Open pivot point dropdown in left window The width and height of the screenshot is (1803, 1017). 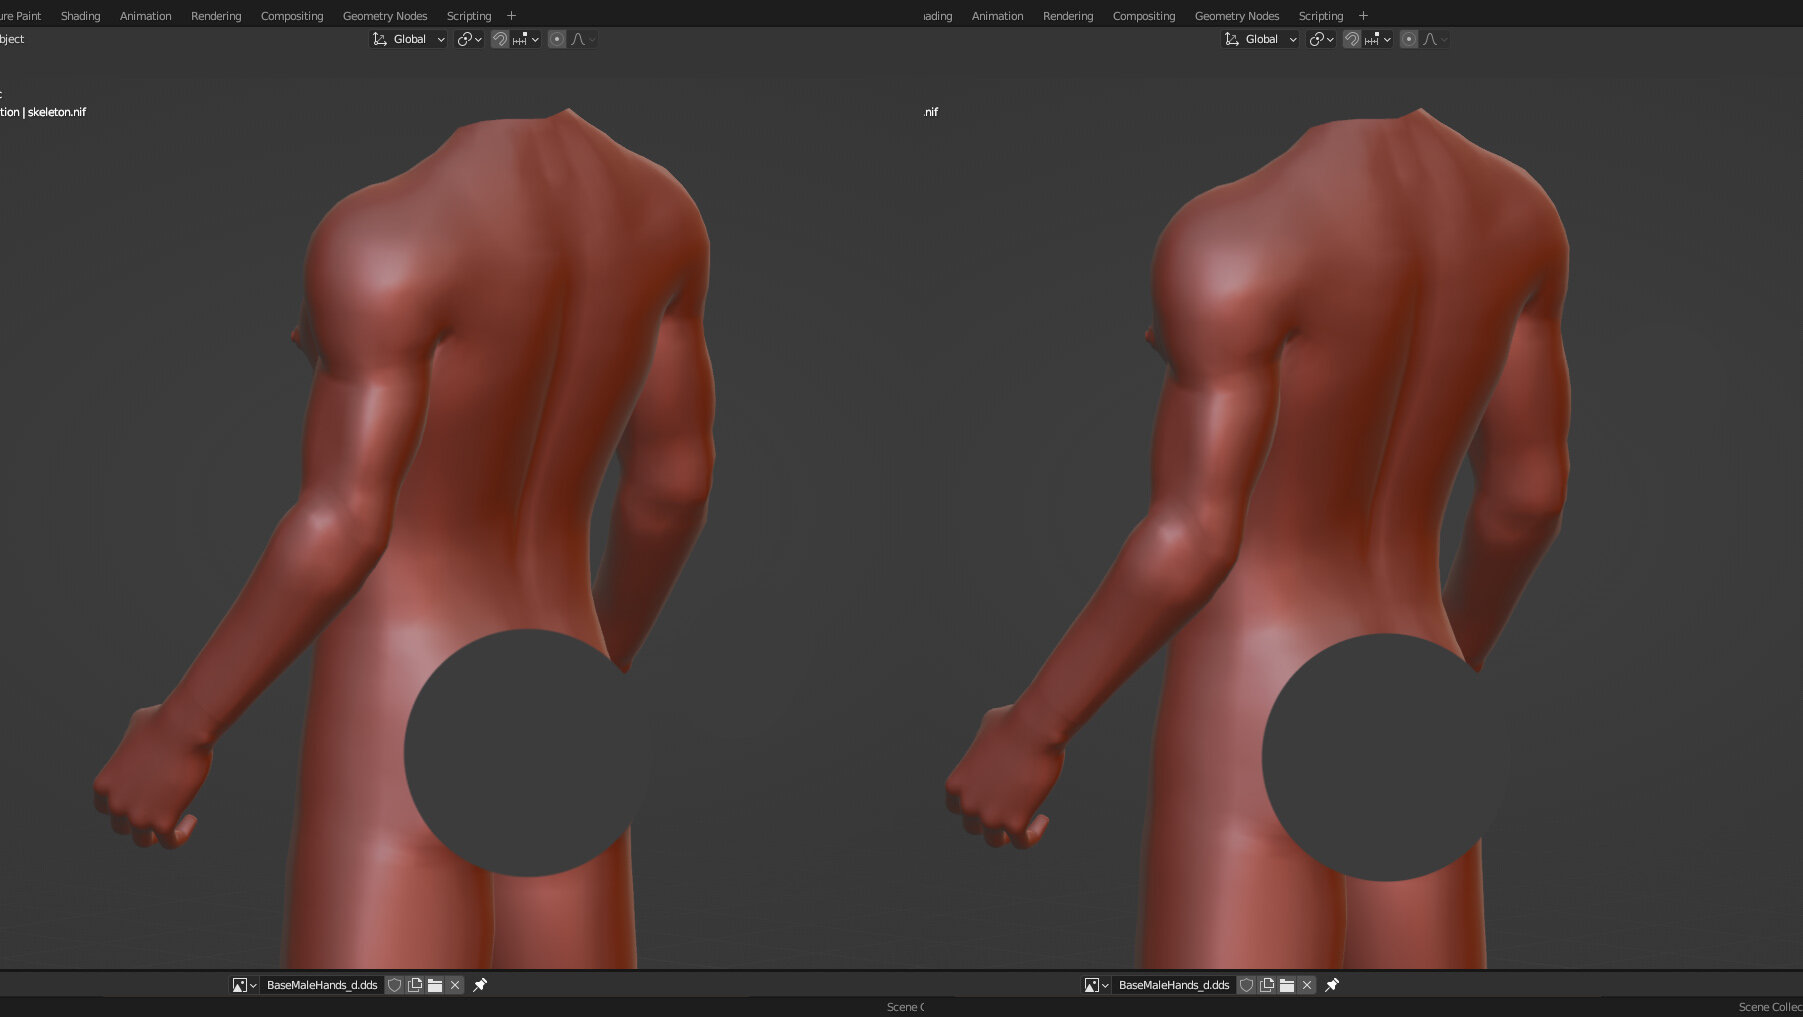click(469, 39)
